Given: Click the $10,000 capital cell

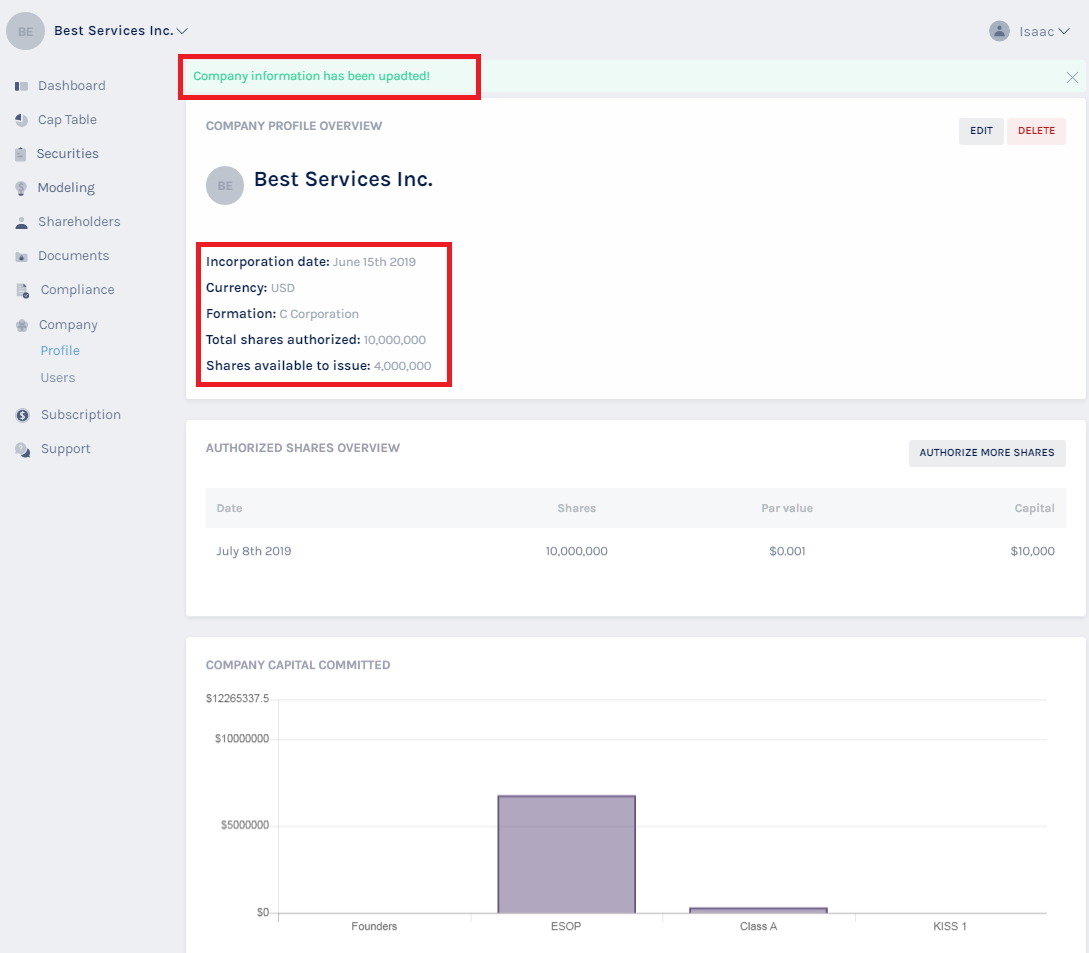Looking at the screenshot, I should pyautogui.click(x=1032, y=552).
